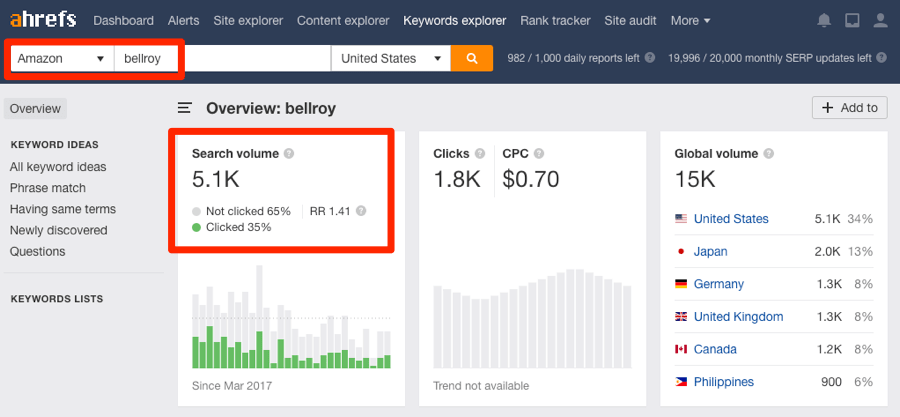Open Having same terms report
The height and width of the screenshot is (417, 900).
[x=63, y=209]
